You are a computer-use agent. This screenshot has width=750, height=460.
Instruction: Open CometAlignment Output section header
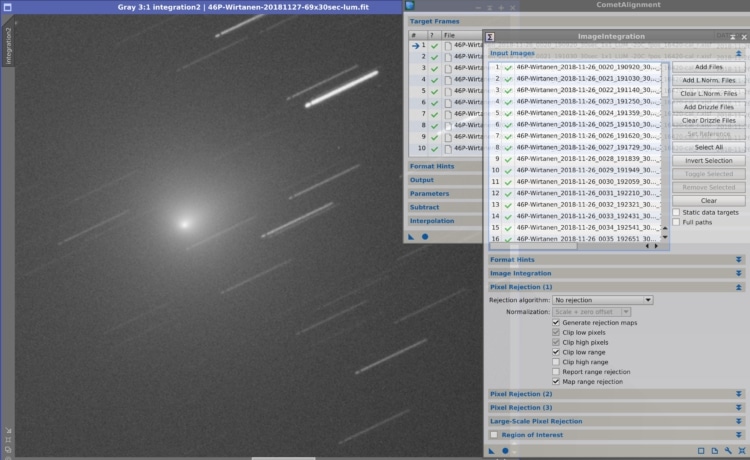click(x=421, y=180)
